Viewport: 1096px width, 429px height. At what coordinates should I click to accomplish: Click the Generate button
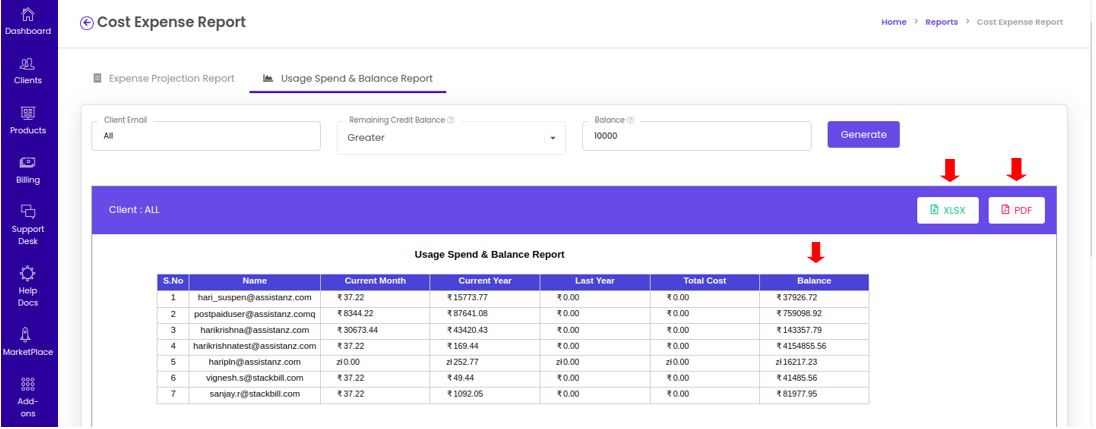(863, 135)
